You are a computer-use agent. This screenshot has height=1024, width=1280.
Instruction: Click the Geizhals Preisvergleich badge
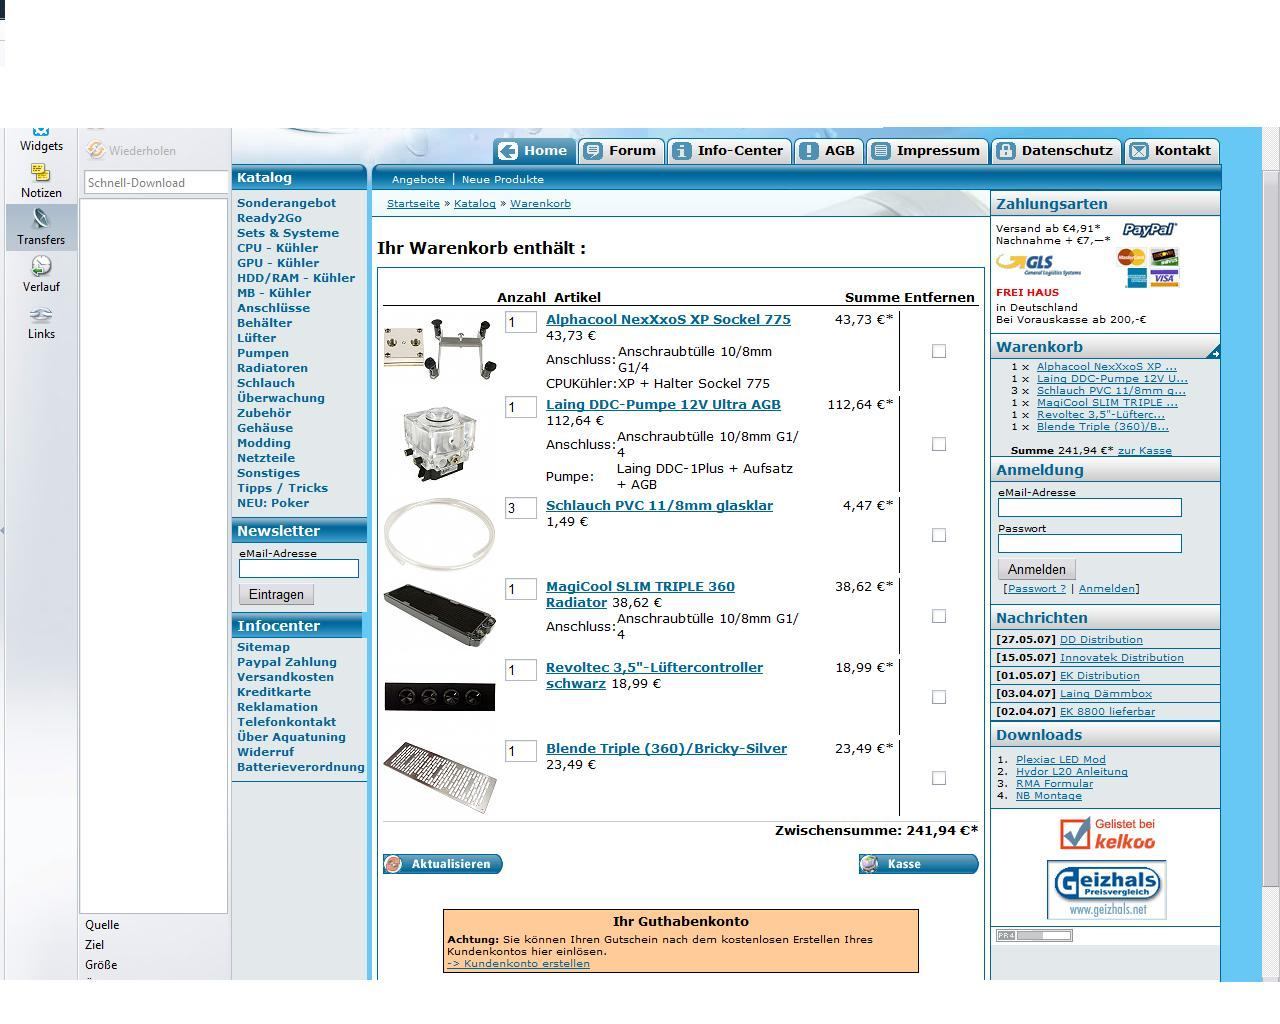tap(1106, 889)
